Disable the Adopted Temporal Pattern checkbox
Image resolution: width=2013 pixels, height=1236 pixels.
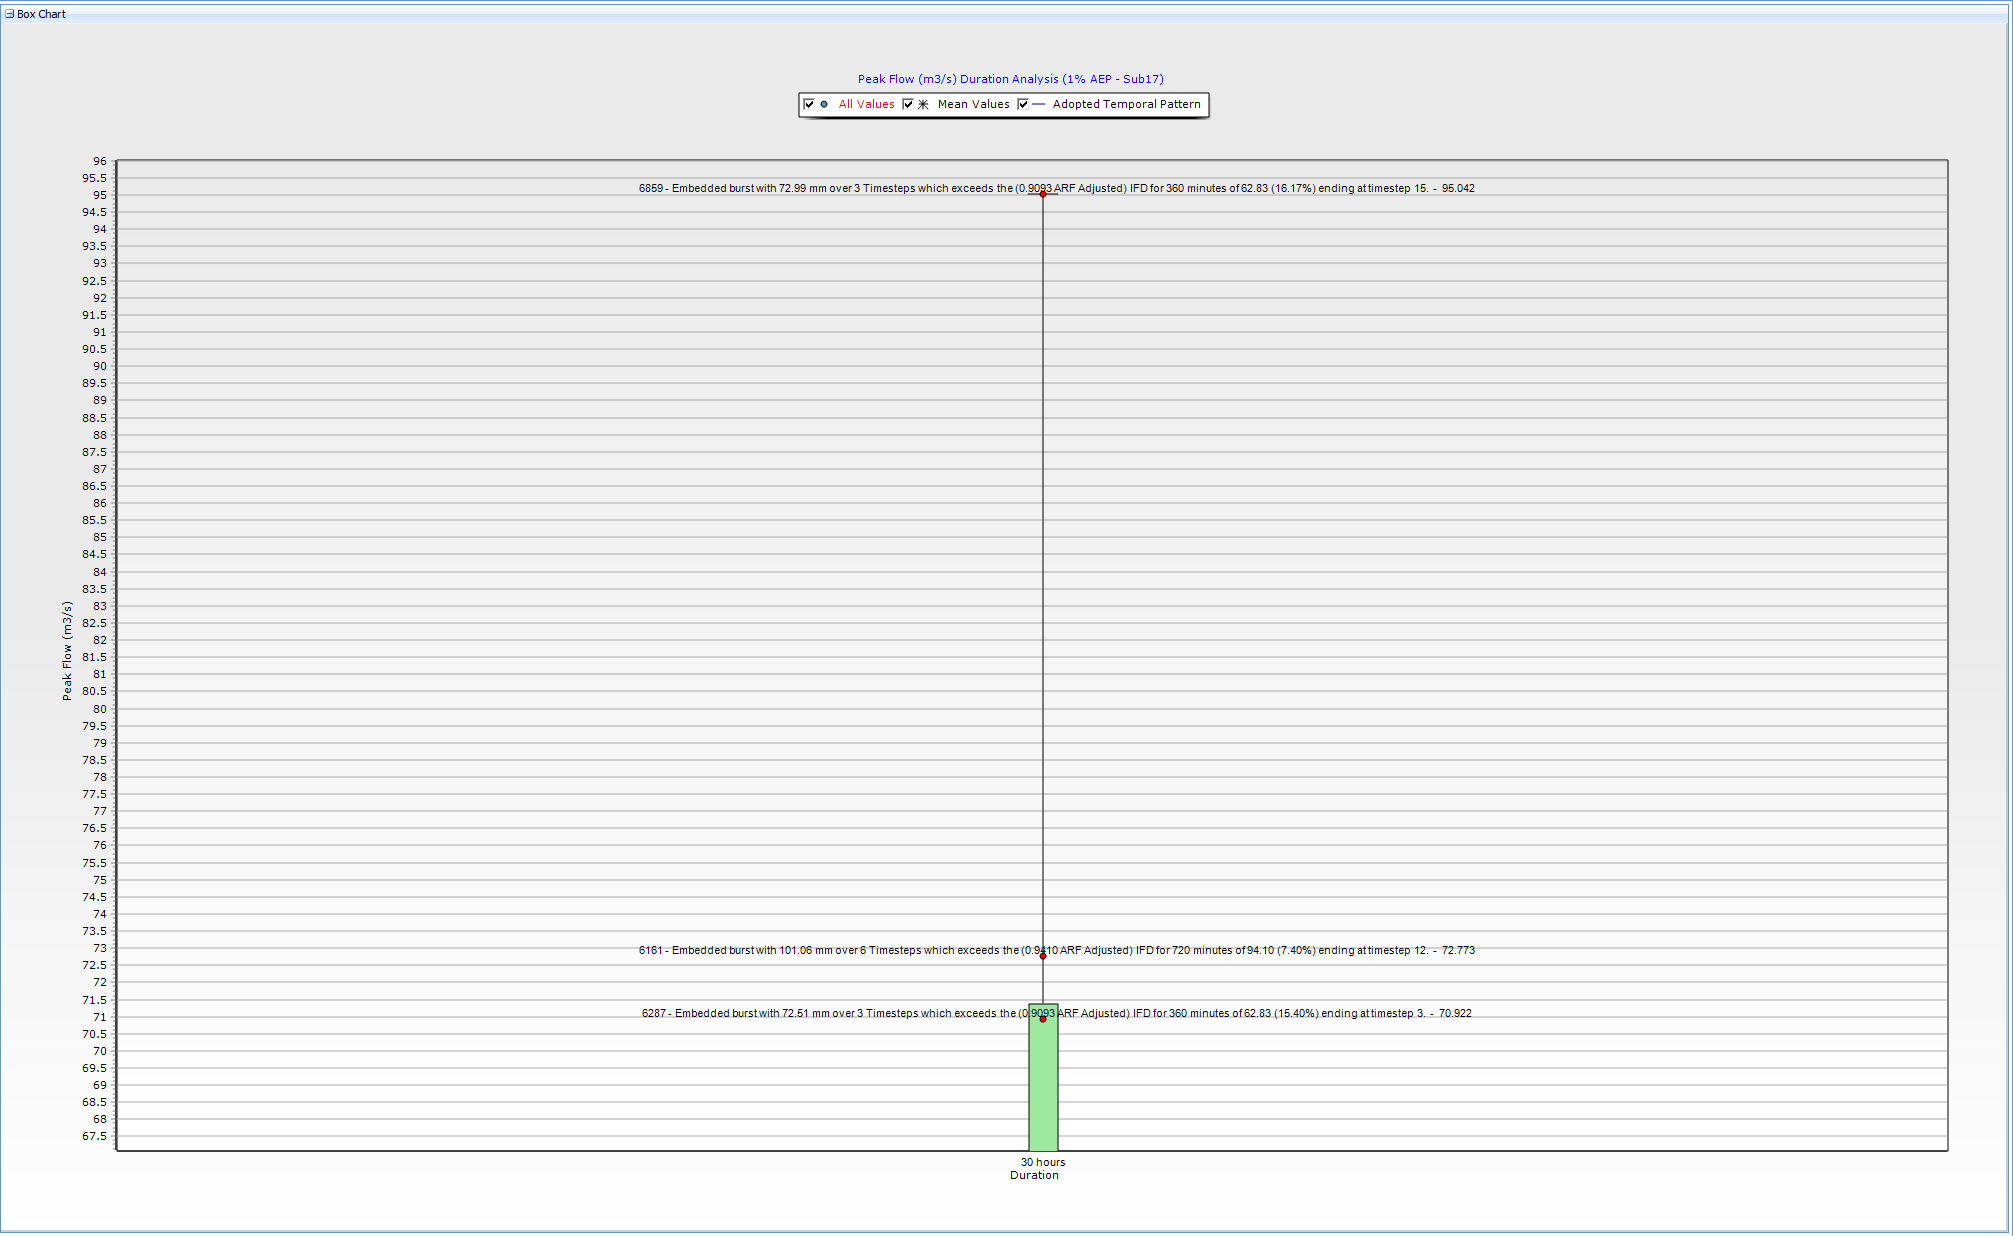[x=1023, y=104]
